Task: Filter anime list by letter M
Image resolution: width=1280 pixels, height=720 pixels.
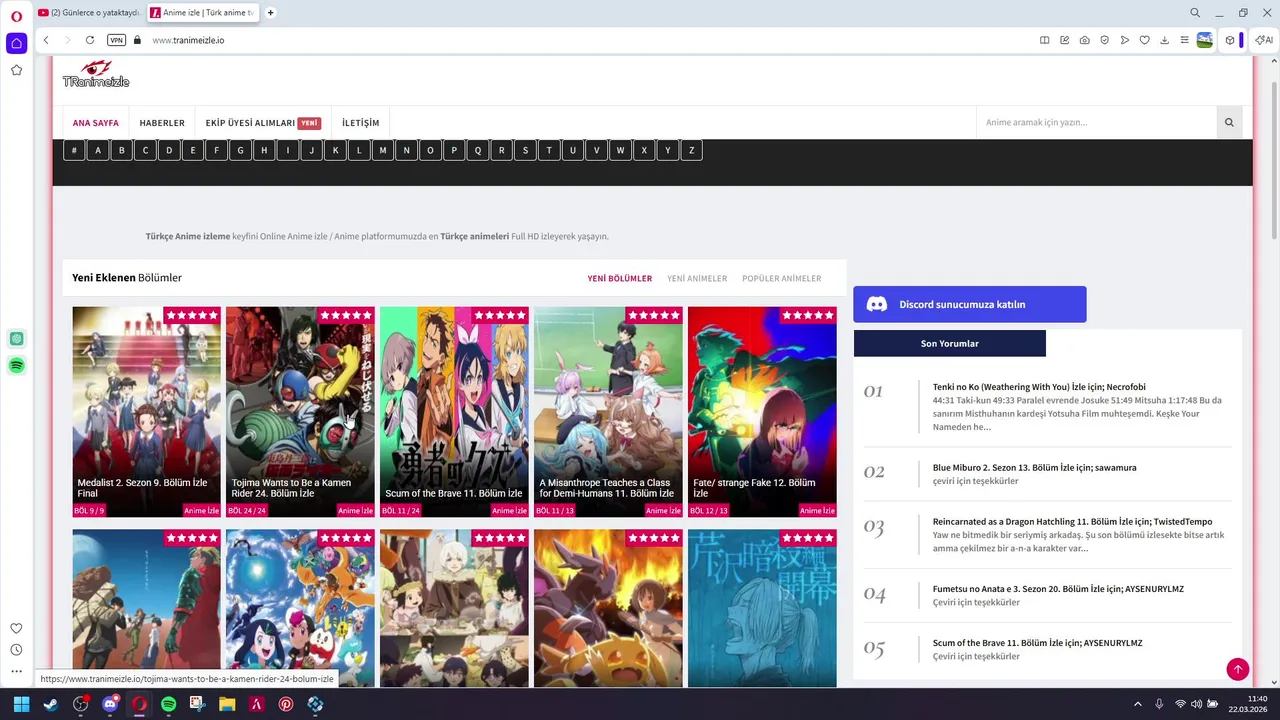Action: tap(383, 150)
